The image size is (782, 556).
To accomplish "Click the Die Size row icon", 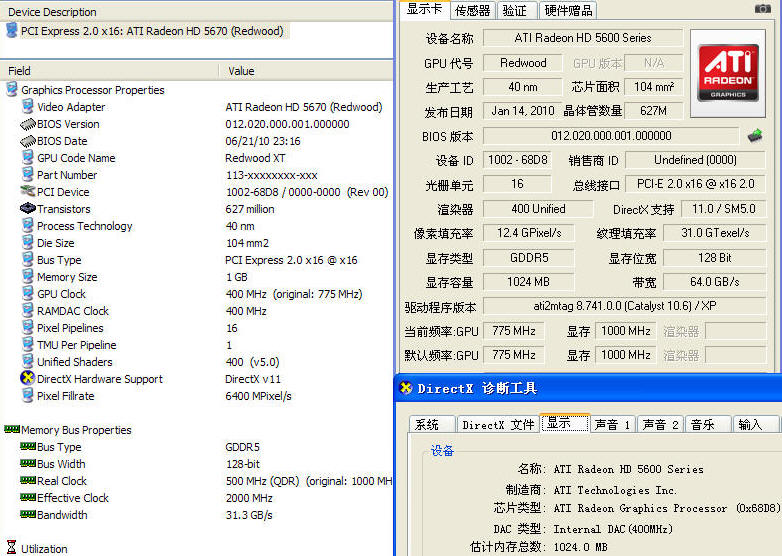I will point(27,242).
